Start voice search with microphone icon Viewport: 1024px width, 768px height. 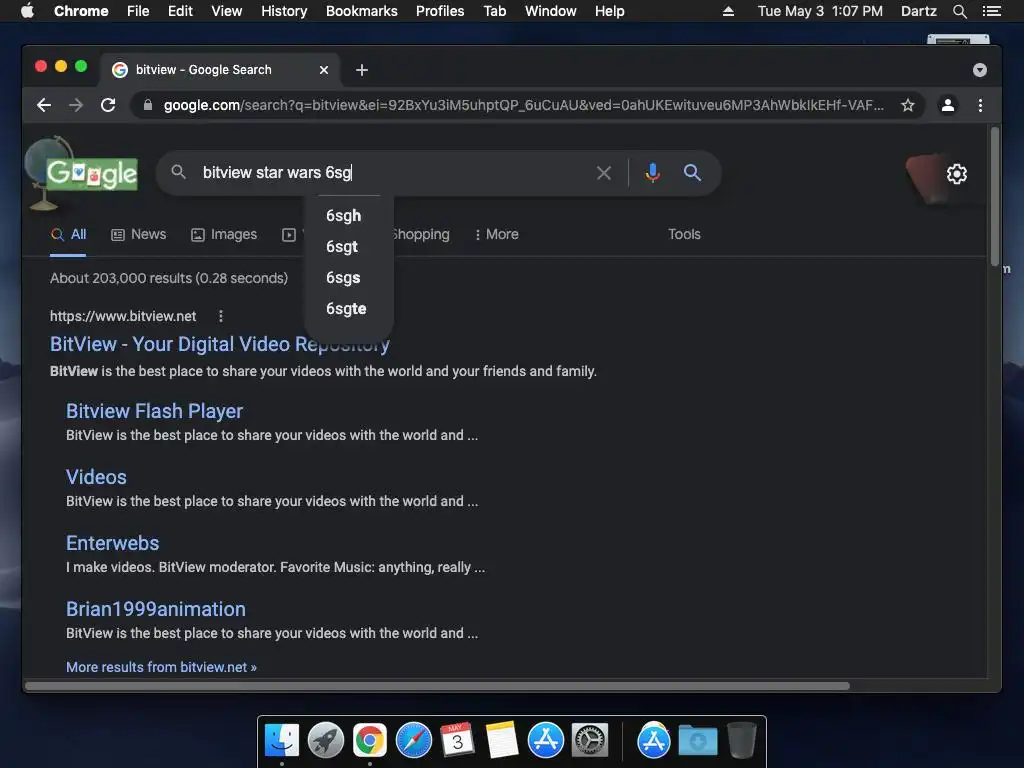coord(652,173)
